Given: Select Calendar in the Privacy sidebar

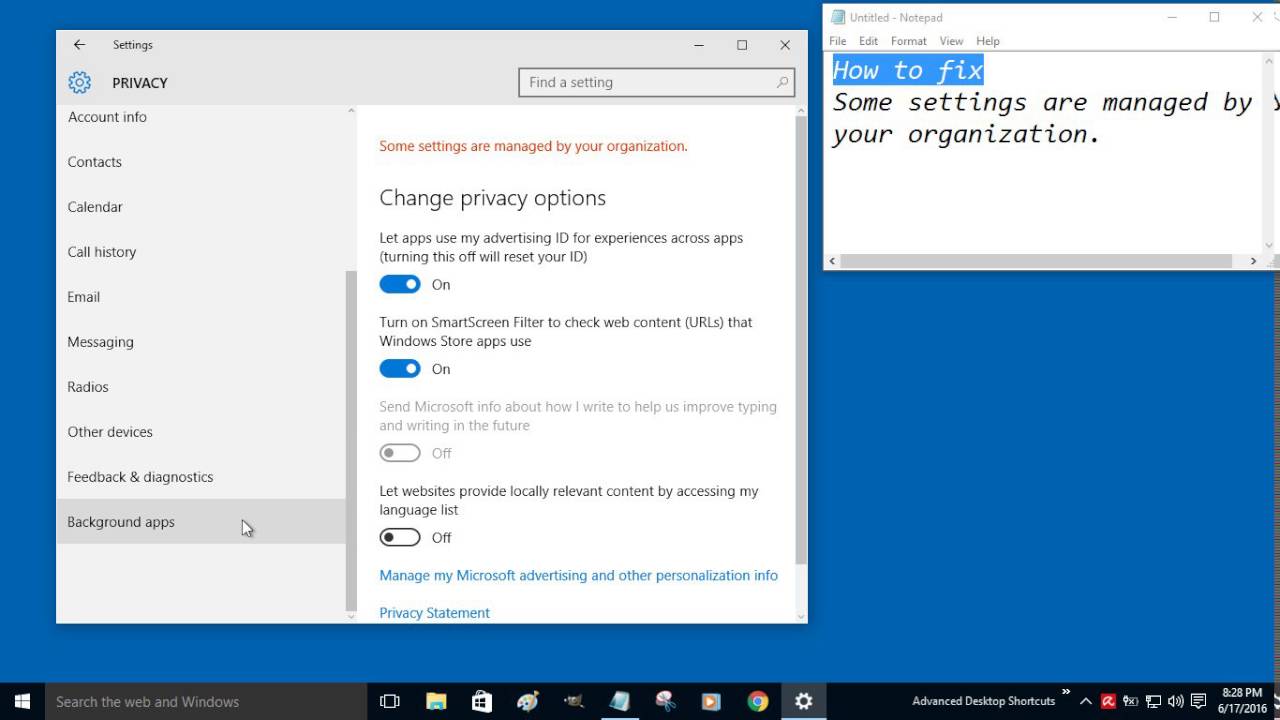Looking at the screenshot, I should (x=95, y=207).
